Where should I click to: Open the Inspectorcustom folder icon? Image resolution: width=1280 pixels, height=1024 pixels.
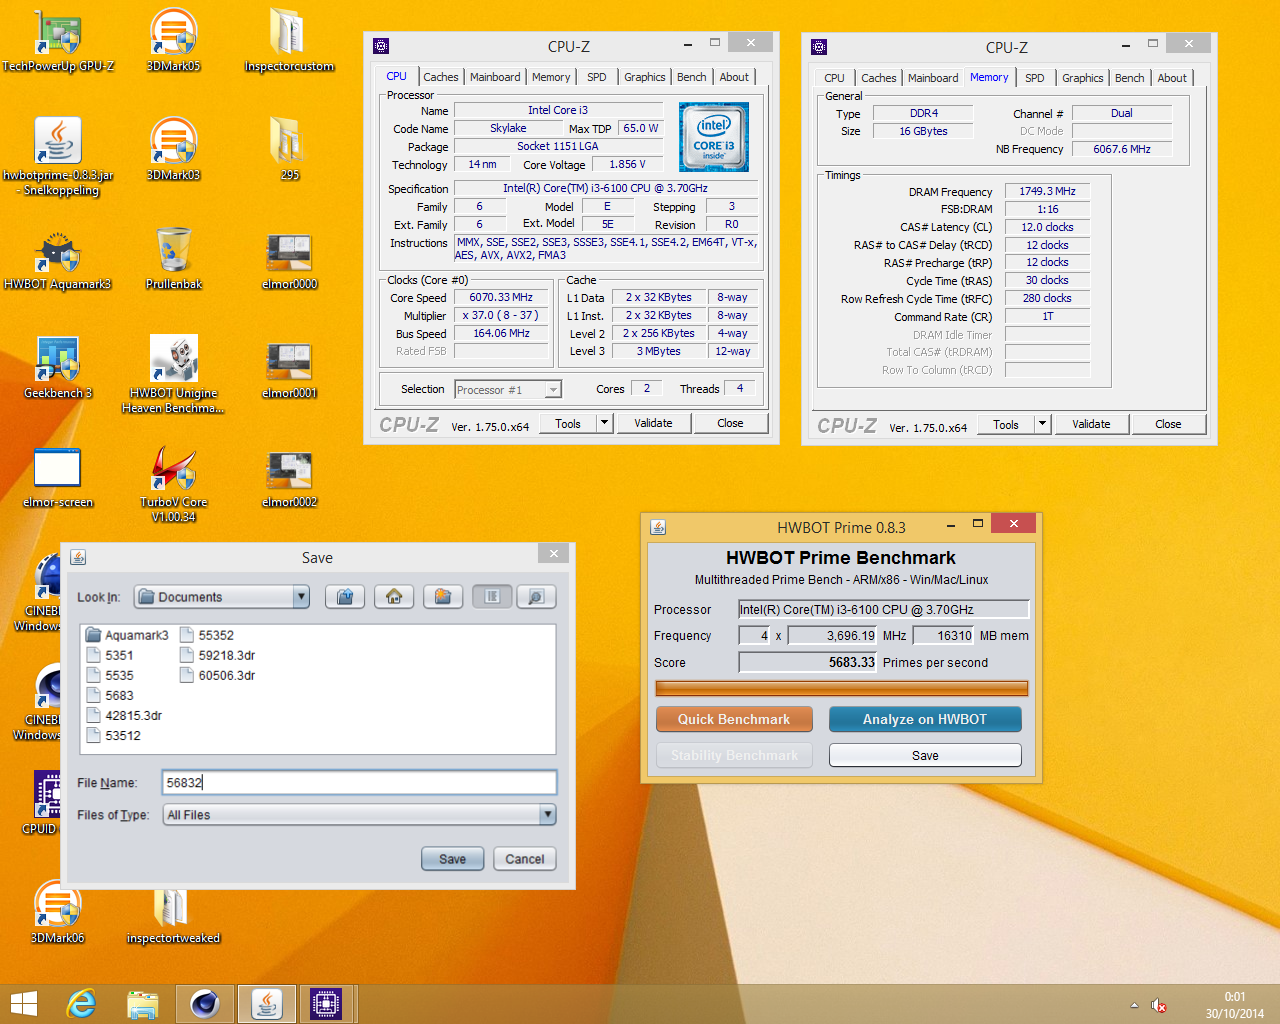point(289,41)
